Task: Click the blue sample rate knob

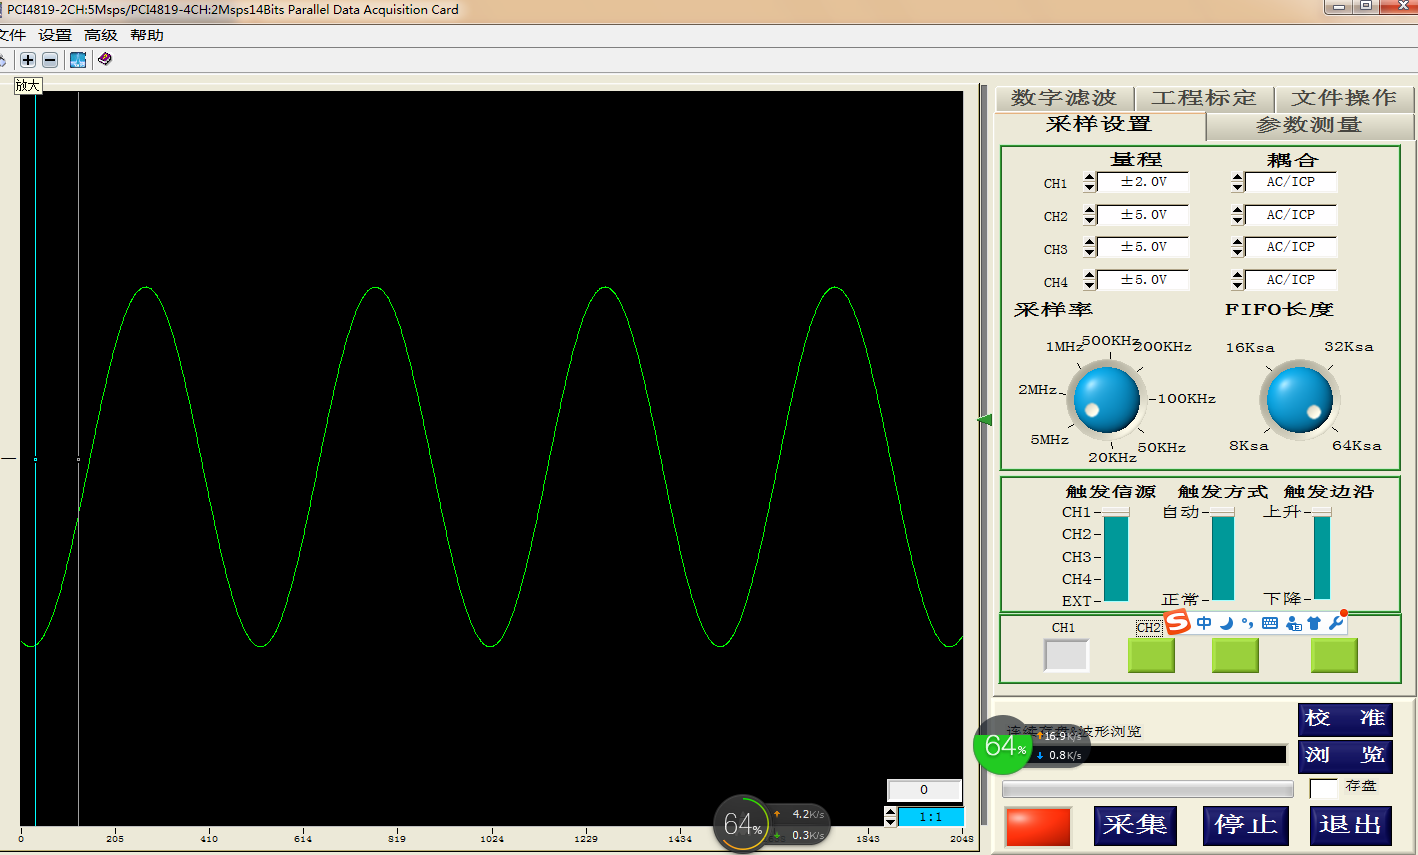Action: click(x=1105, y=399)
